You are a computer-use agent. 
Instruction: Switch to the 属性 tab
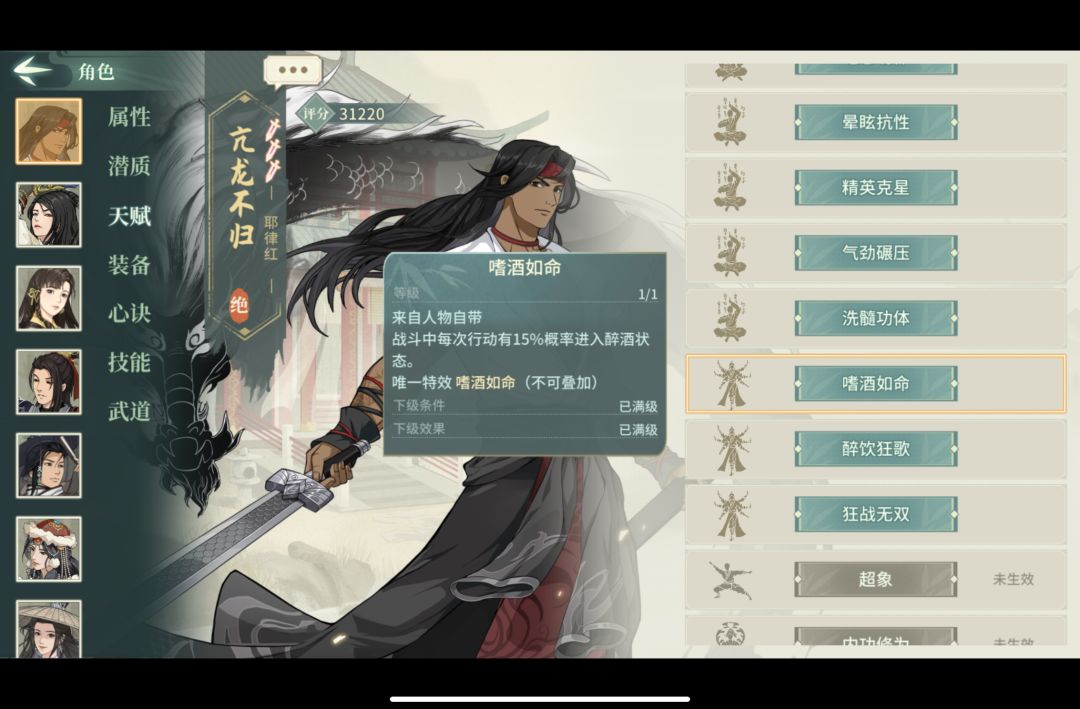coord(129,117)
